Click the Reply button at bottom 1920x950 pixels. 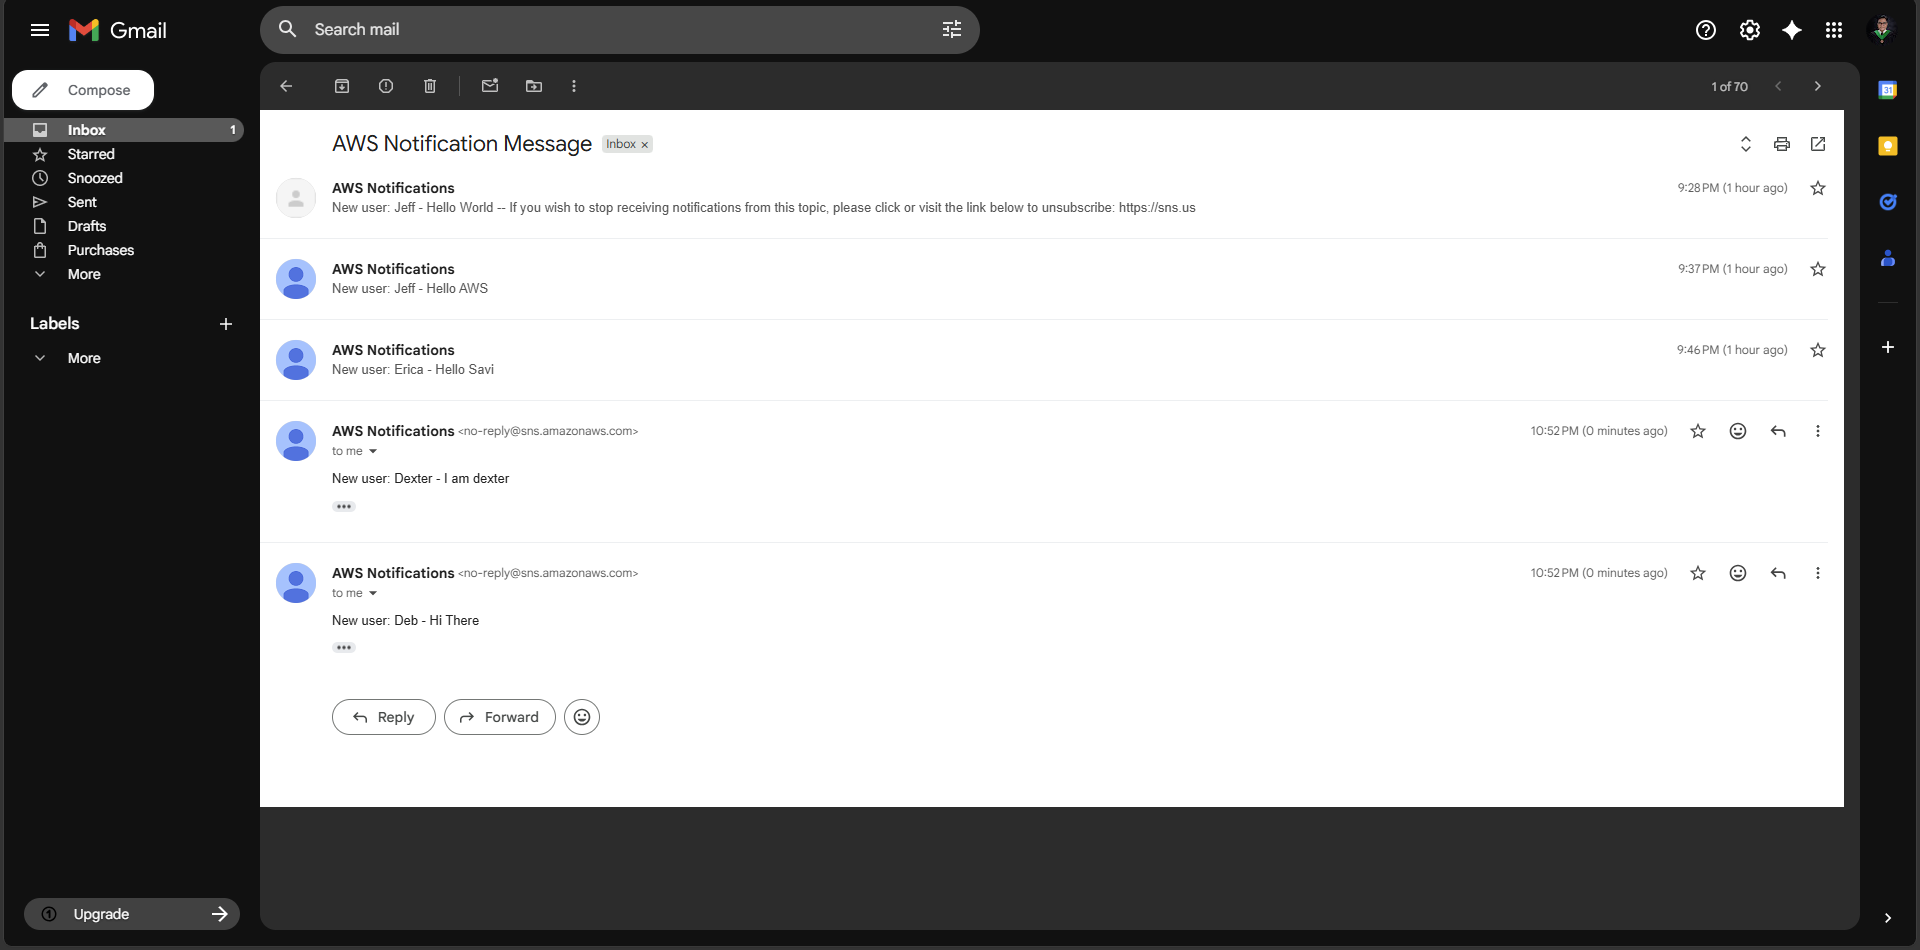click(384, 717)
